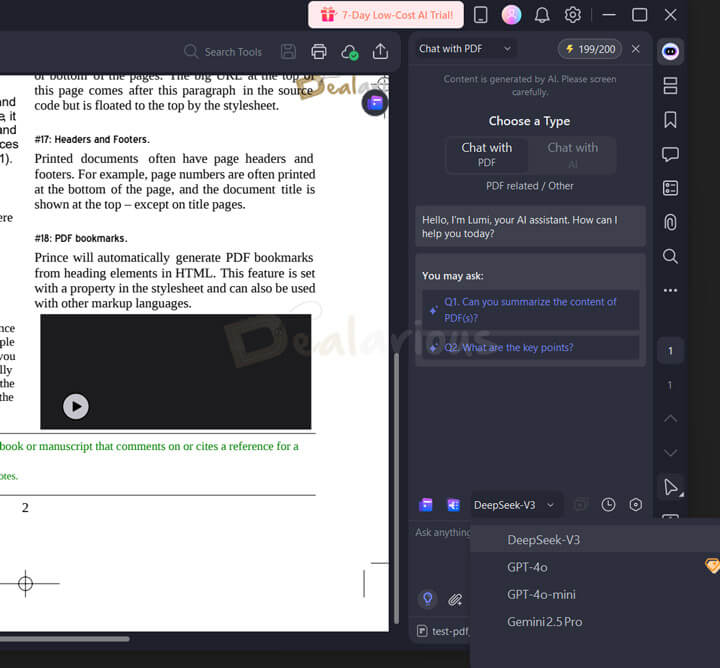Go to next page with down chevron
The image size is (720, 668).
670,453
